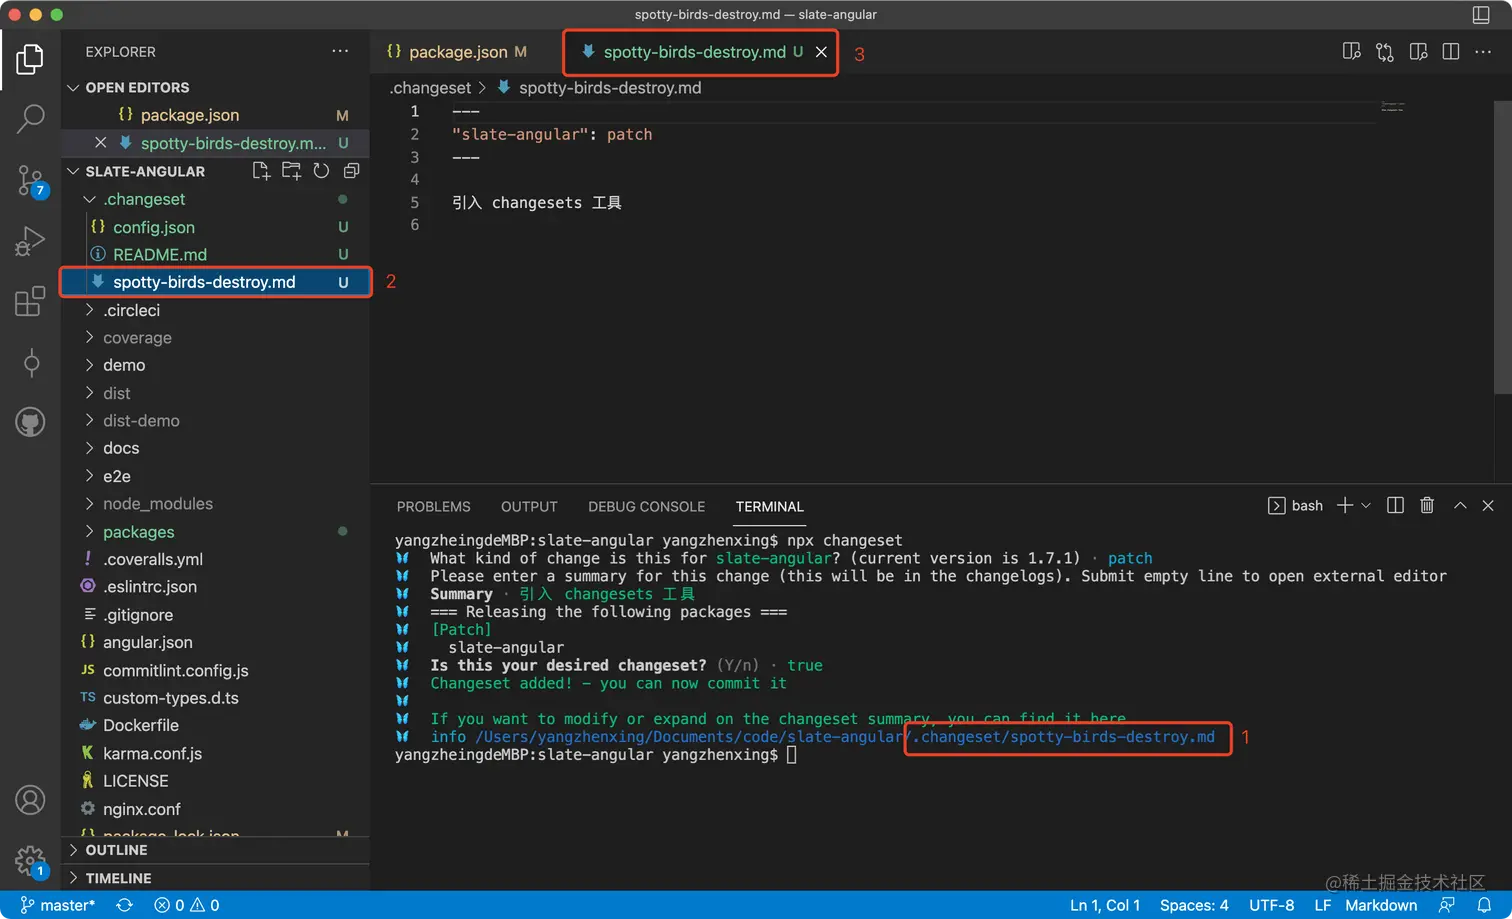Change encoding via UTF-8
Image resolution: width=1512 pixels, height=919 pixels.
pyautogui.click(x=1271, y=905)
